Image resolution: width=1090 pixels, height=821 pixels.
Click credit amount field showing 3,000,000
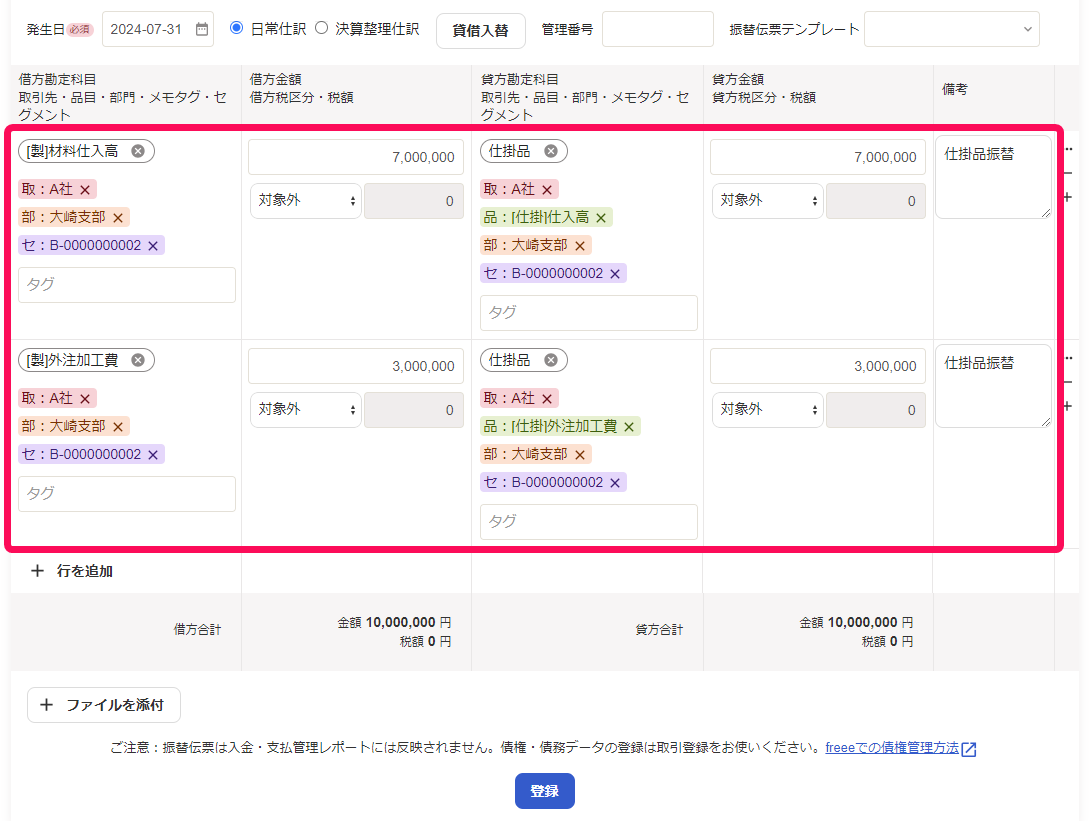click(x=818, y=366)
